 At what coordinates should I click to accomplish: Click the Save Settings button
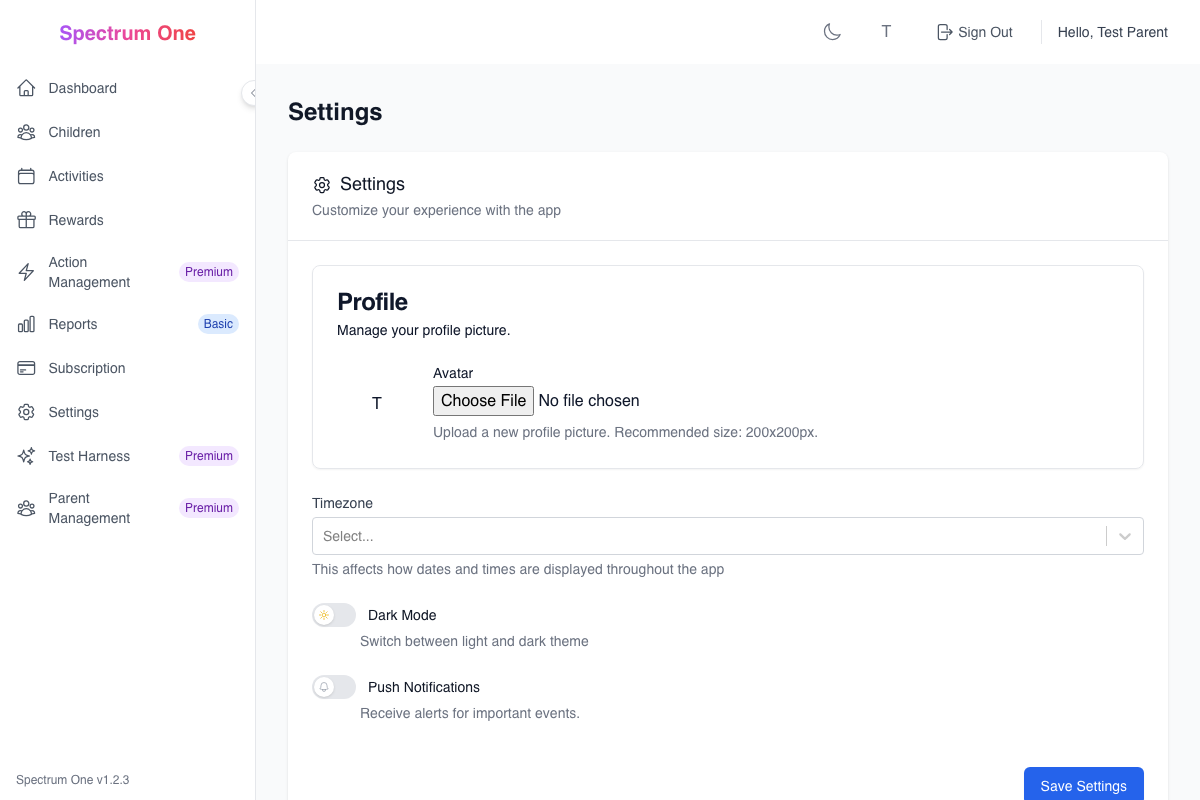pyautogui.click(x=1083, y=786)
